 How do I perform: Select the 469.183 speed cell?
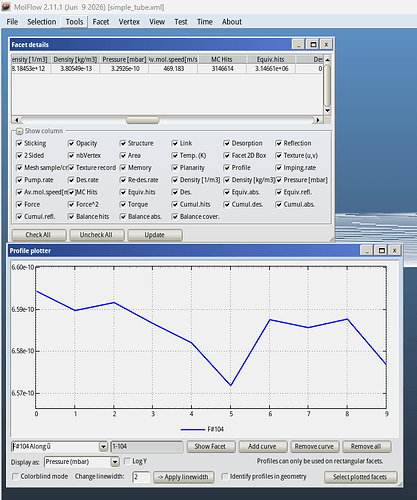(174, 69)
